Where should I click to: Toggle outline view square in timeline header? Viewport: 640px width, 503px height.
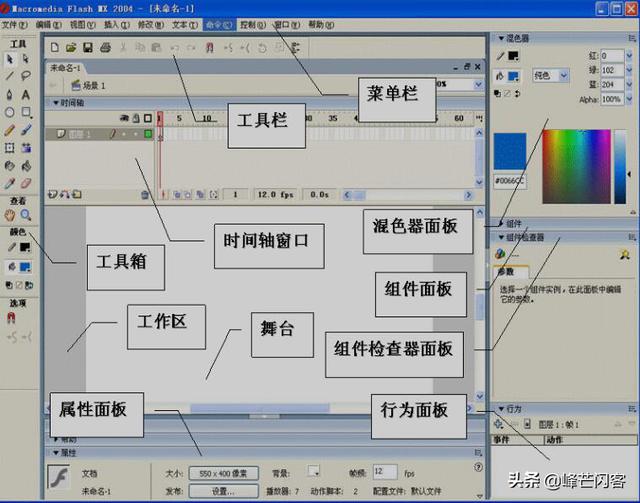pyautogui.click(x=148, y=118)
